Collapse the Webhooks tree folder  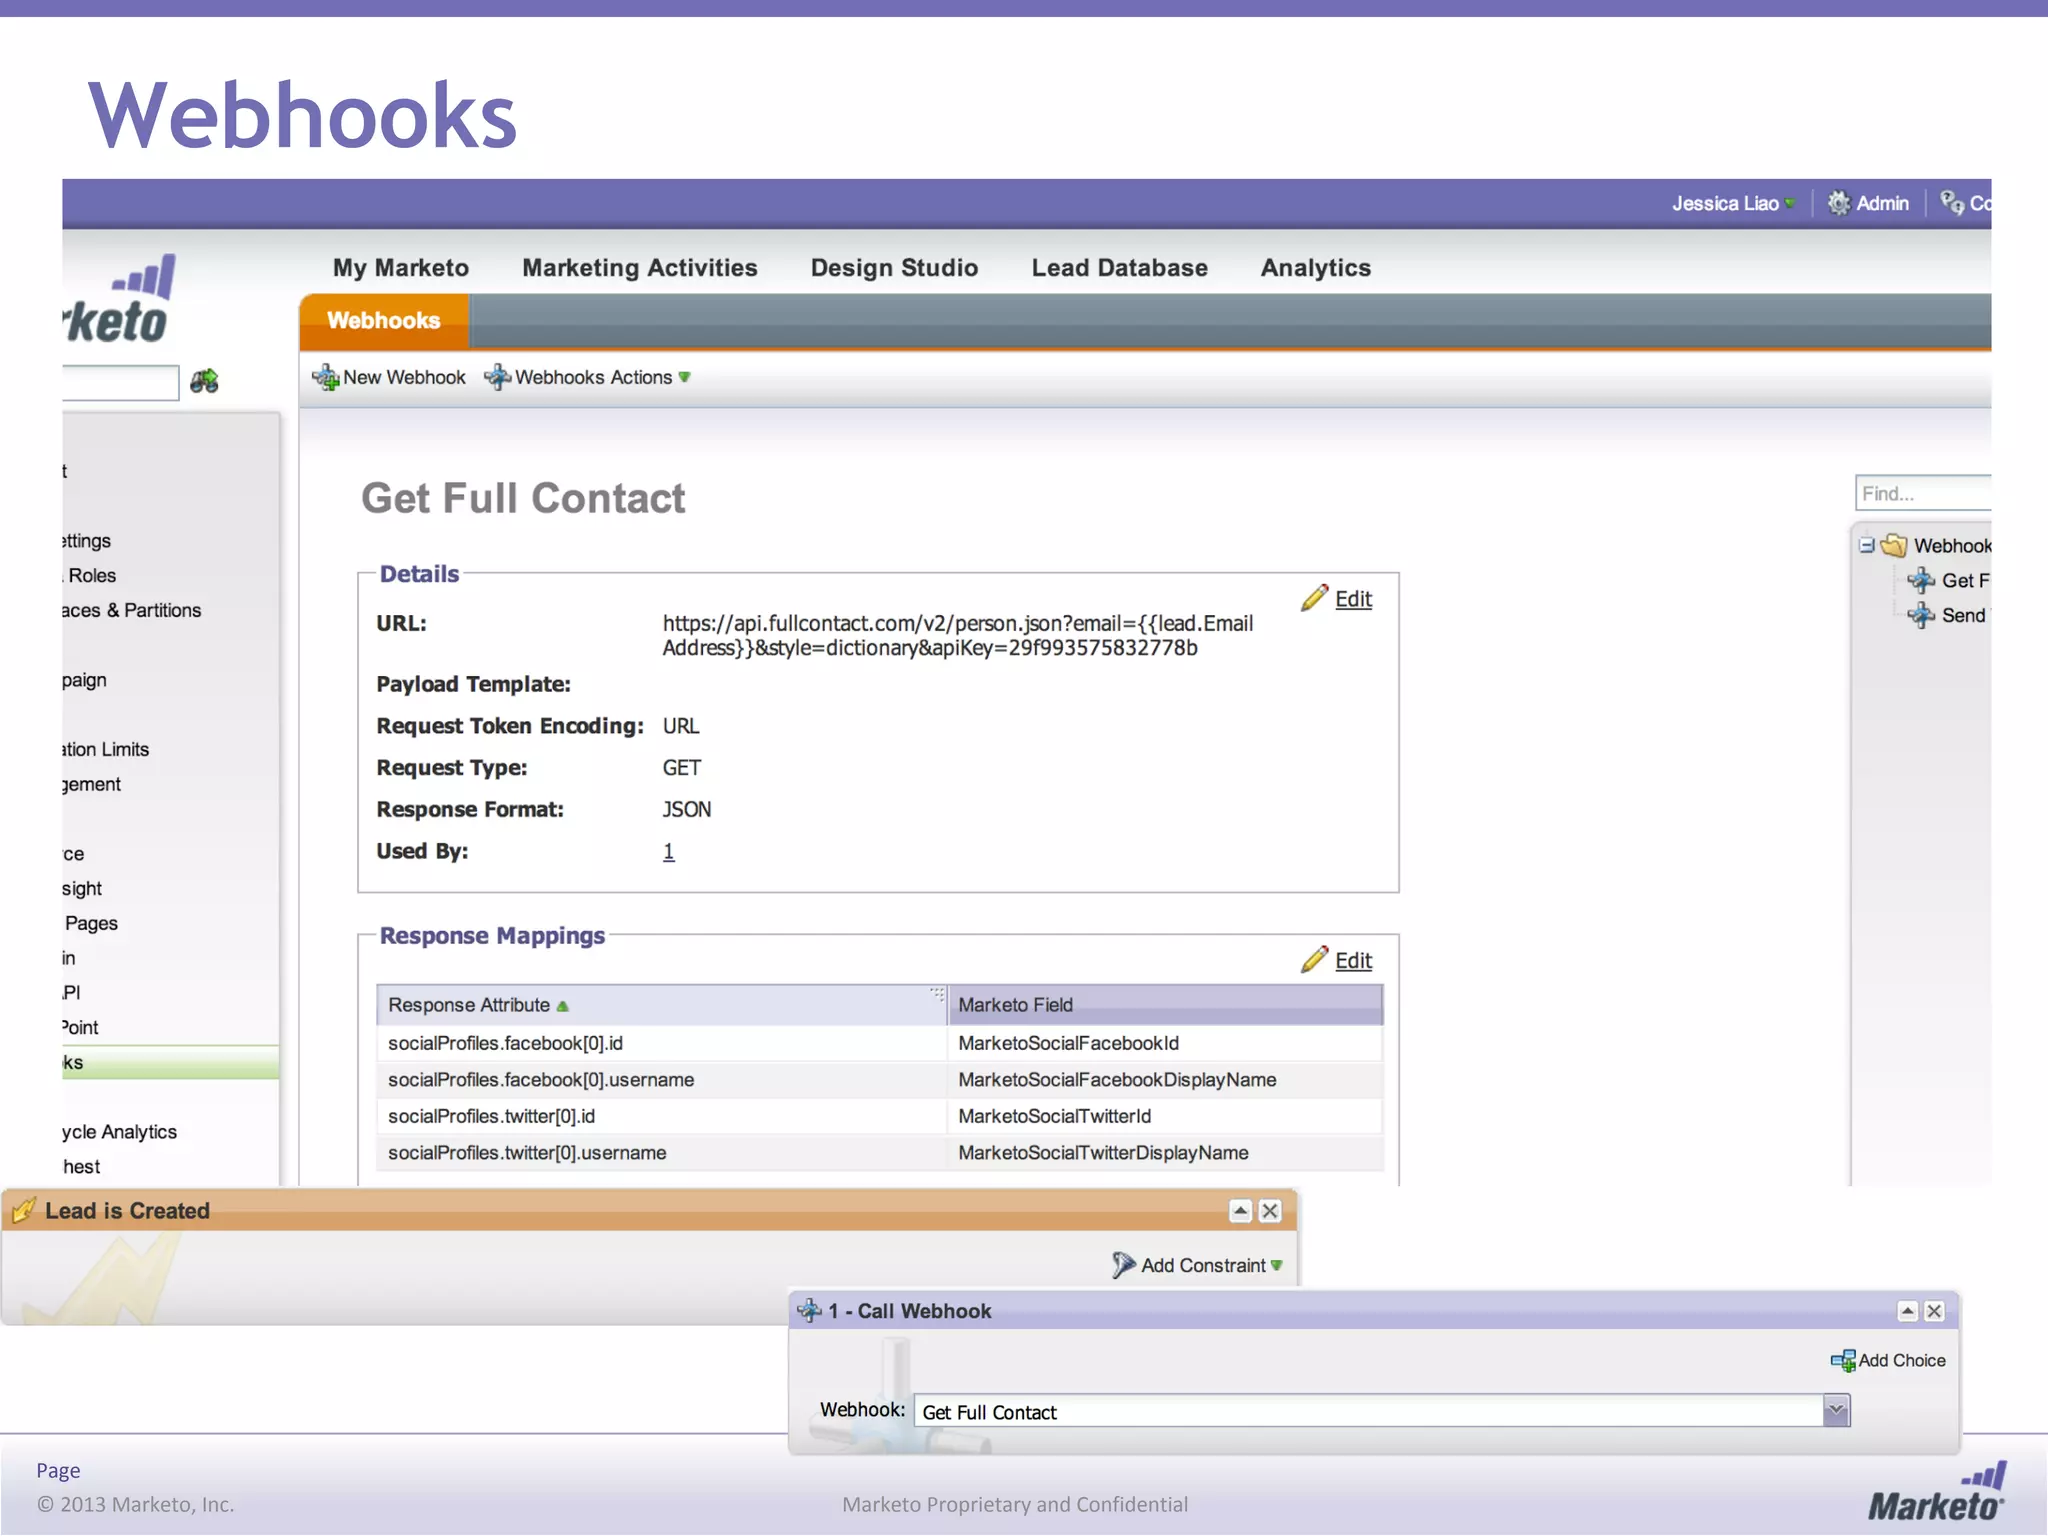[1867, 546]
